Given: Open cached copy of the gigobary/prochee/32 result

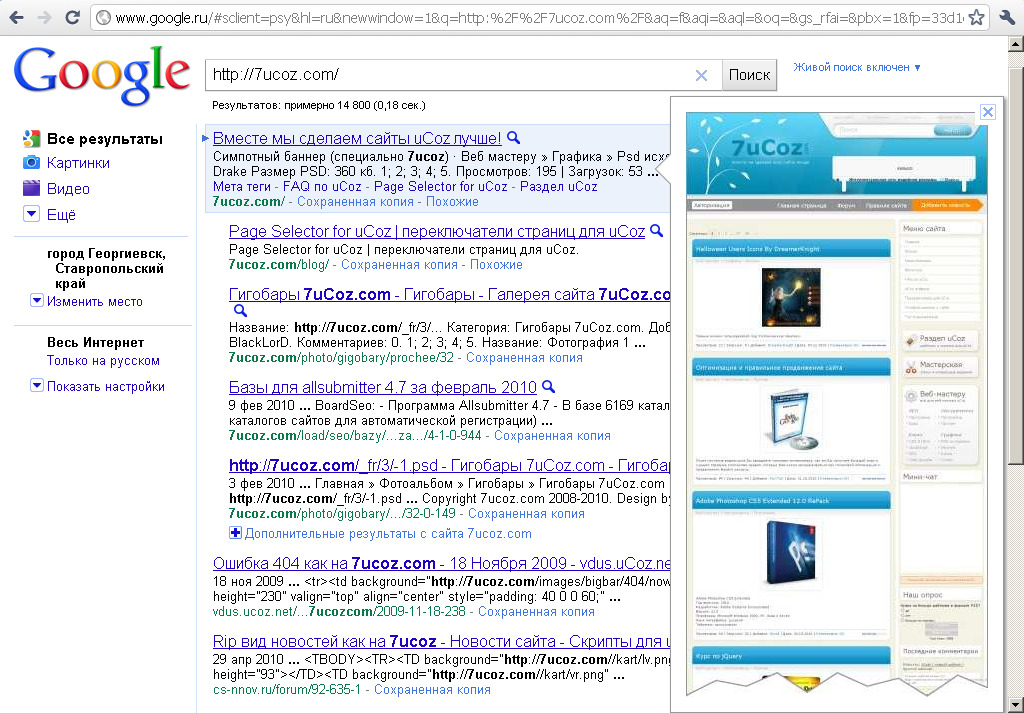Looking at the screenshot, I should (x=524, y=357).
